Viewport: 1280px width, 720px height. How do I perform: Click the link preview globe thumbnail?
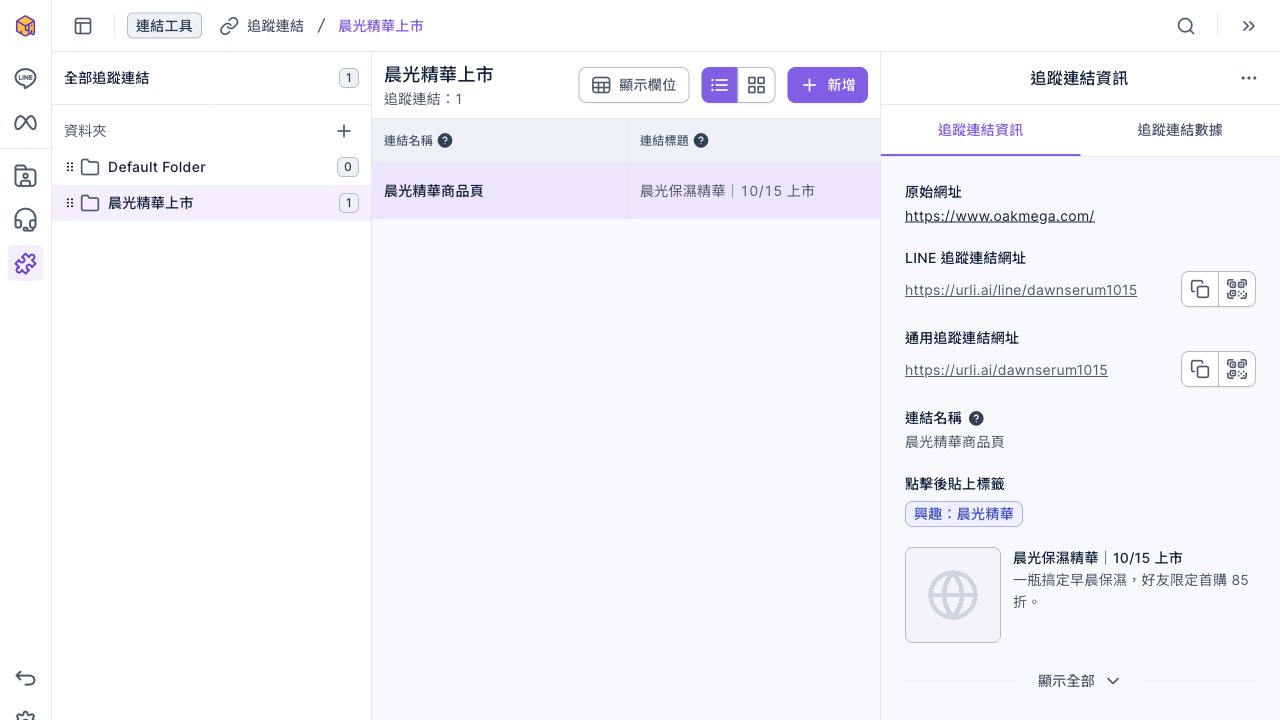(953, 595)
